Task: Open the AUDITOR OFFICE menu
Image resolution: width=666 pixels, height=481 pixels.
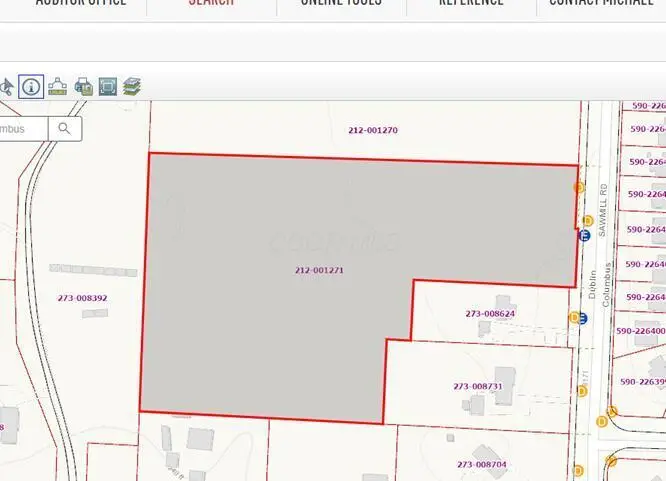Action: point(81,2)
